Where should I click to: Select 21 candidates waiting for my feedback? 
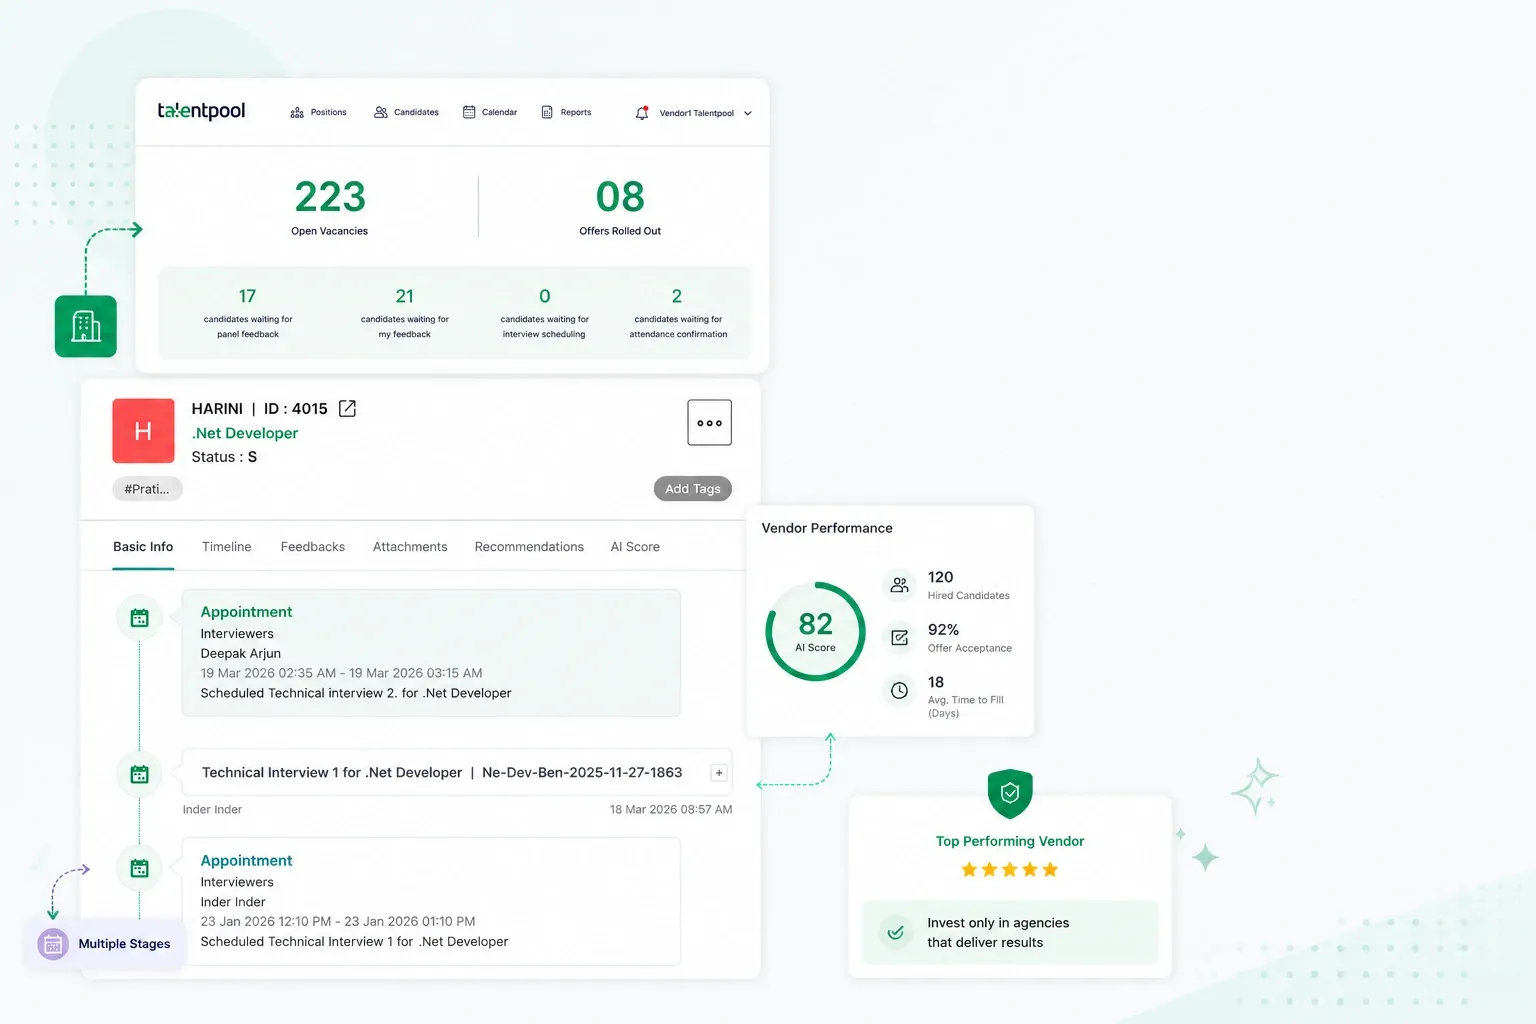405,313
